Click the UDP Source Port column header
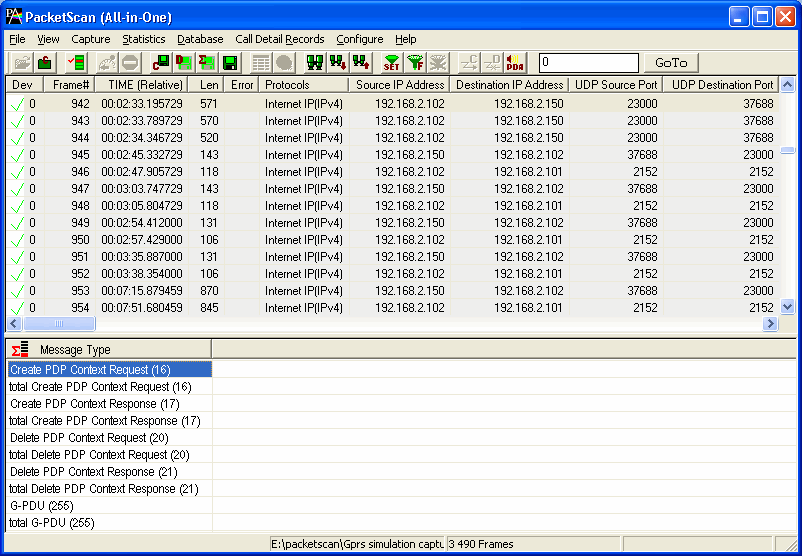The image size is (802, 556). coord(616,85)
